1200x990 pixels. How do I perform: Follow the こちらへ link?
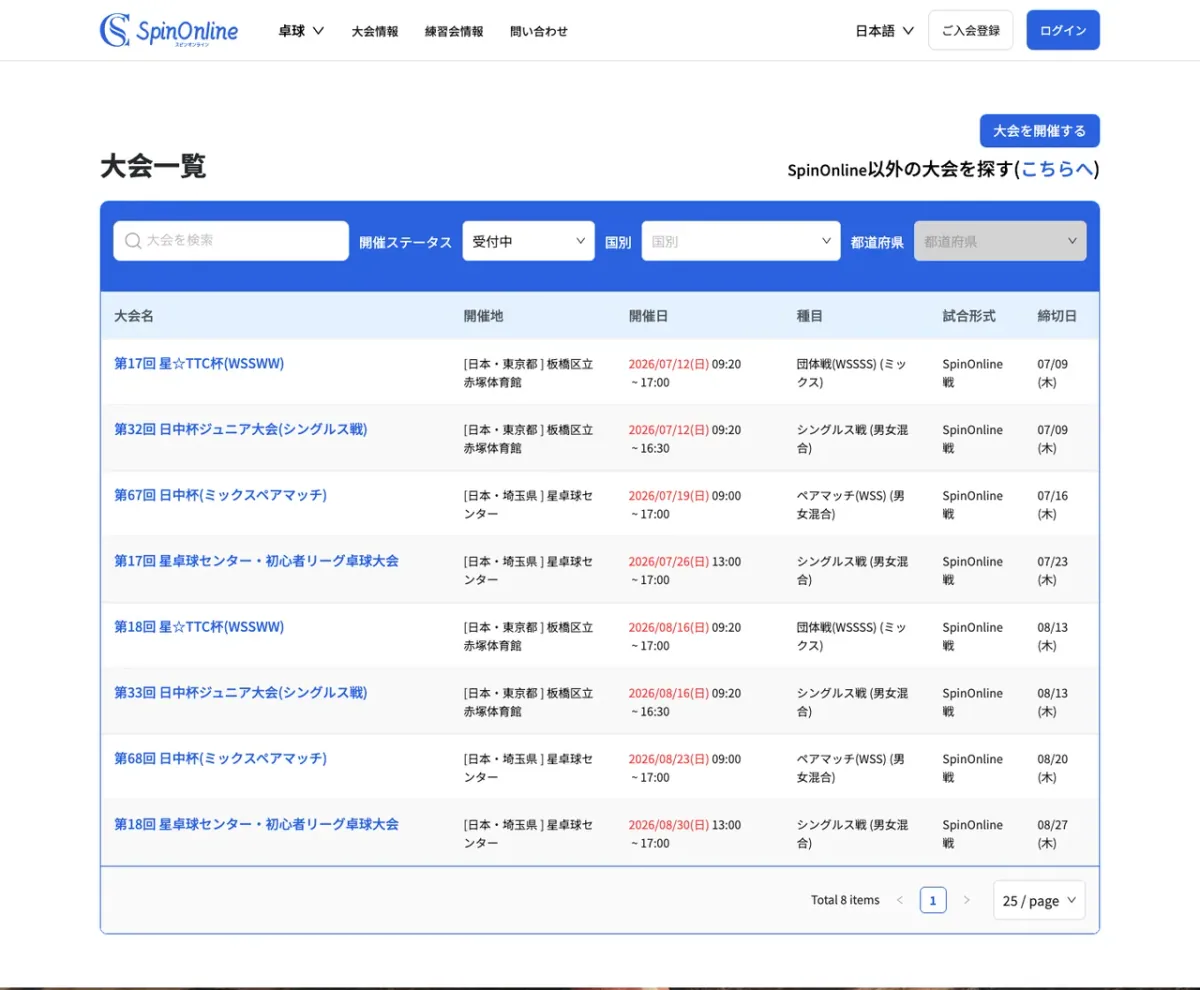[x=1057, y=169]
